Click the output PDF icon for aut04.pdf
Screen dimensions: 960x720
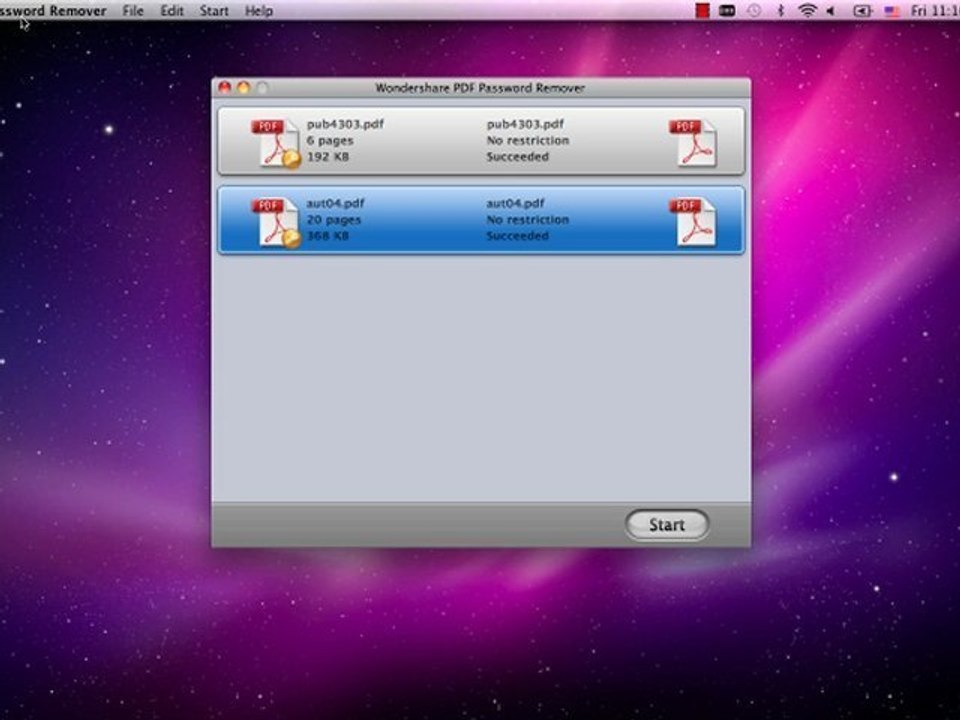[693, 222]
